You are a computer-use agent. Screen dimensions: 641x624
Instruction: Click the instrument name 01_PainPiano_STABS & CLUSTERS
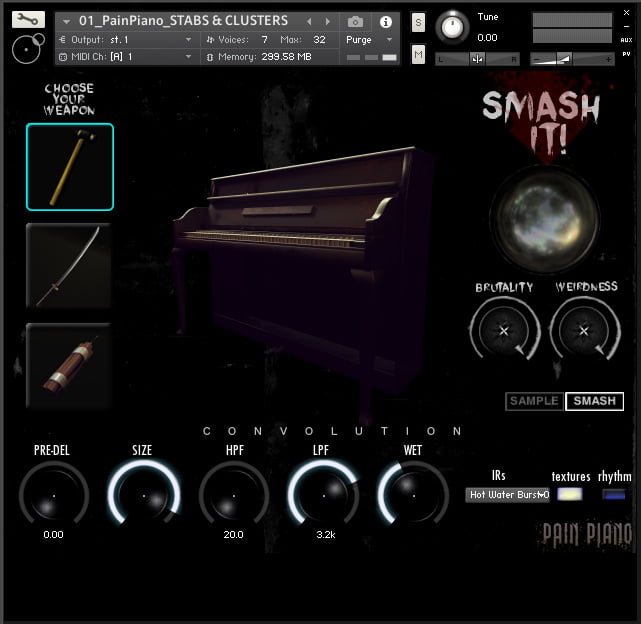[183, 21]
